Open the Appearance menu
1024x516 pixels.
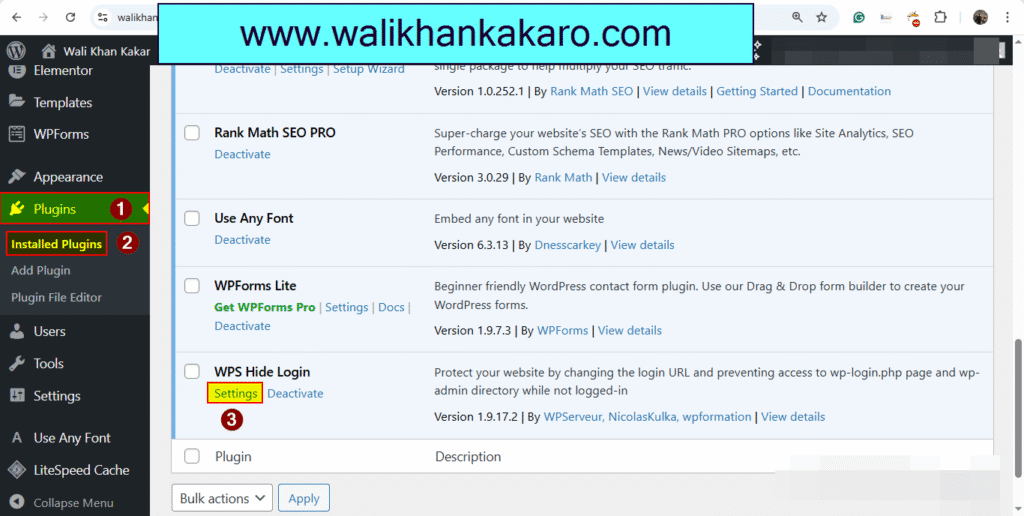pyautogui.click(x=68, y=177)
